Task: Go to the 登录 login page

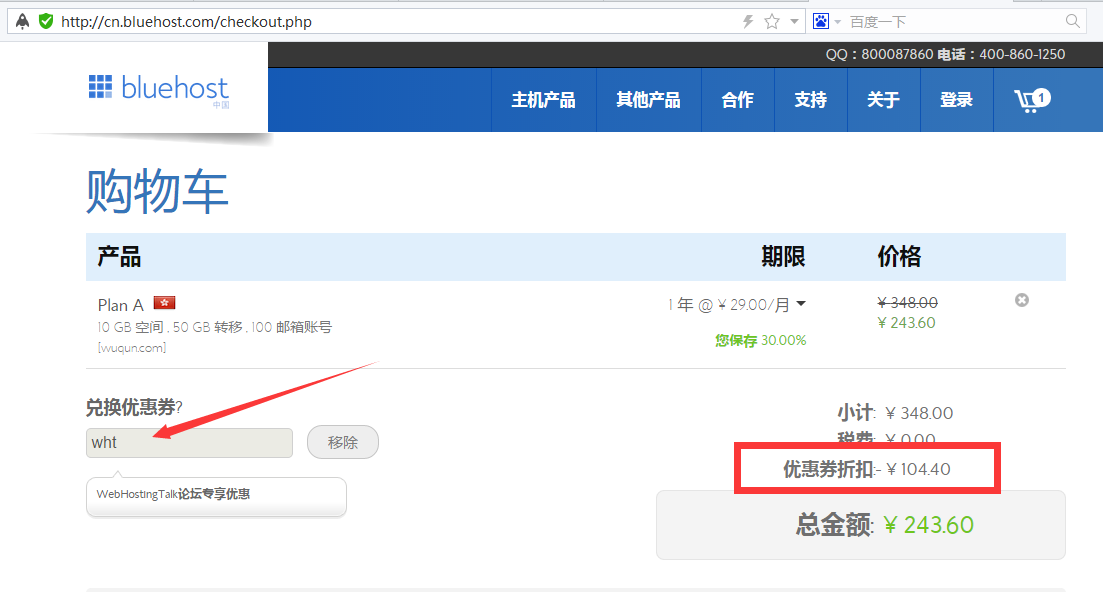Action: pyautogui.click(x=957, y=100)
